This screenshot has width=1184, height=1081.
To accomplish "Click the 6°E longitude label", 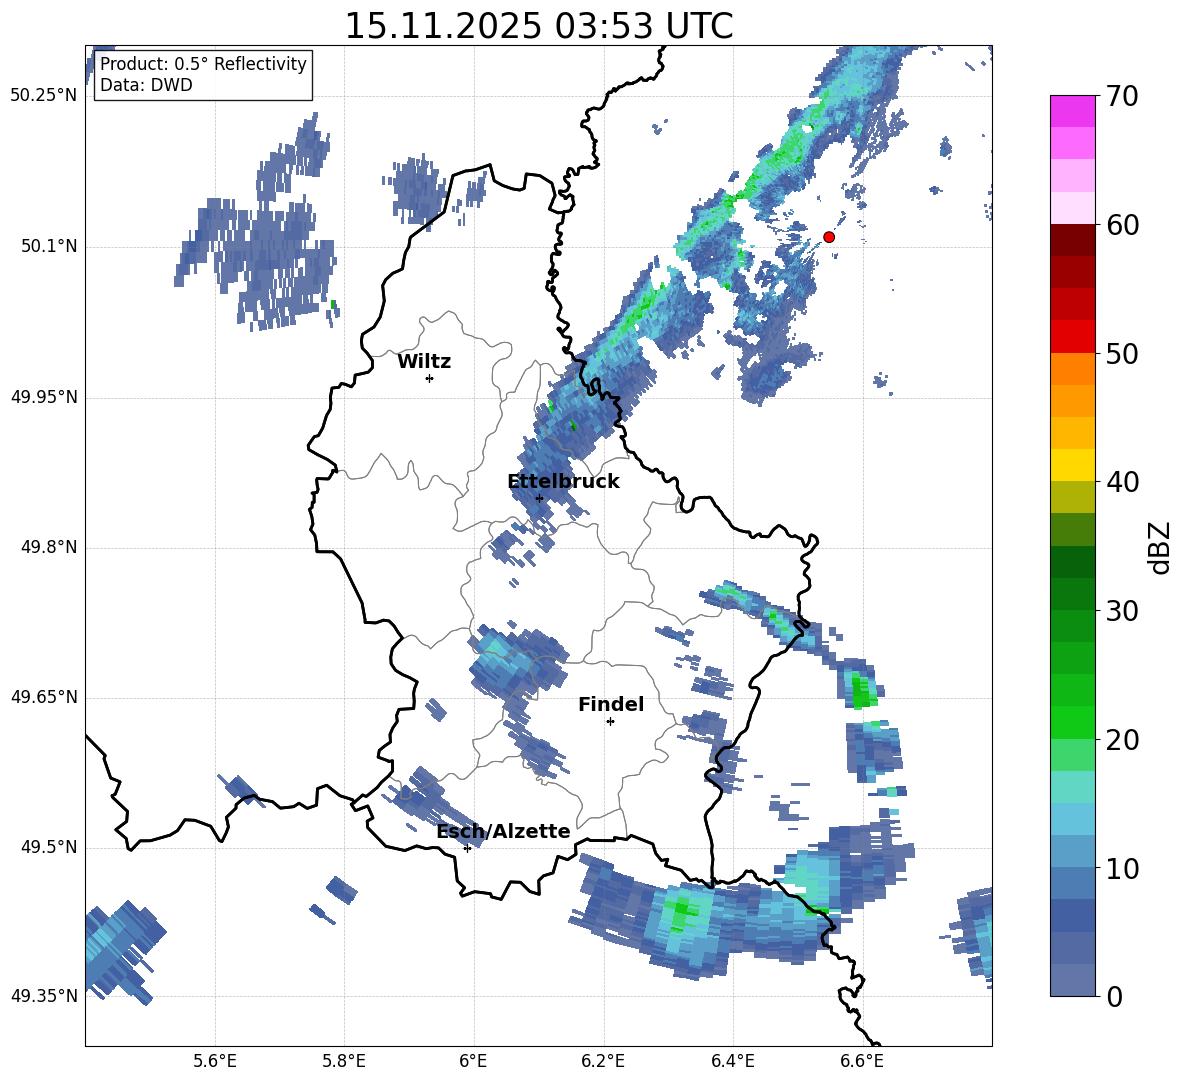I will pos(473,1061).
